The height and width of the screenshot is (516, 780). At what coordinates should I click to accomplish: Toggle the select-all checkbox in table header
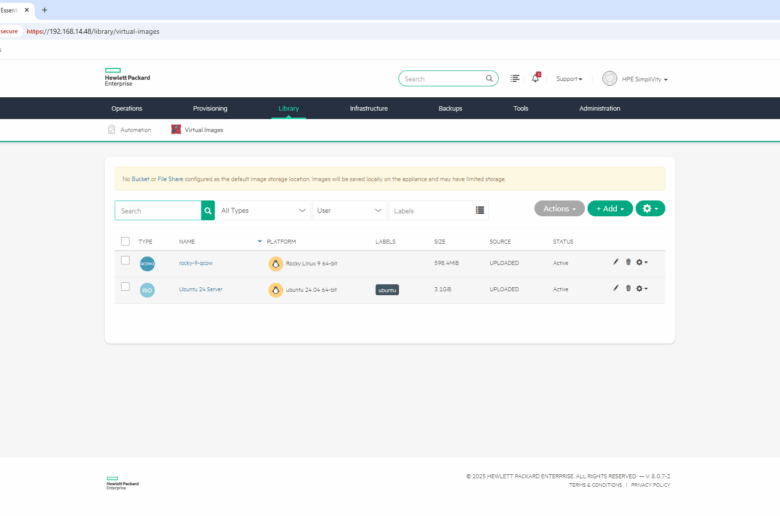(125, 241)
